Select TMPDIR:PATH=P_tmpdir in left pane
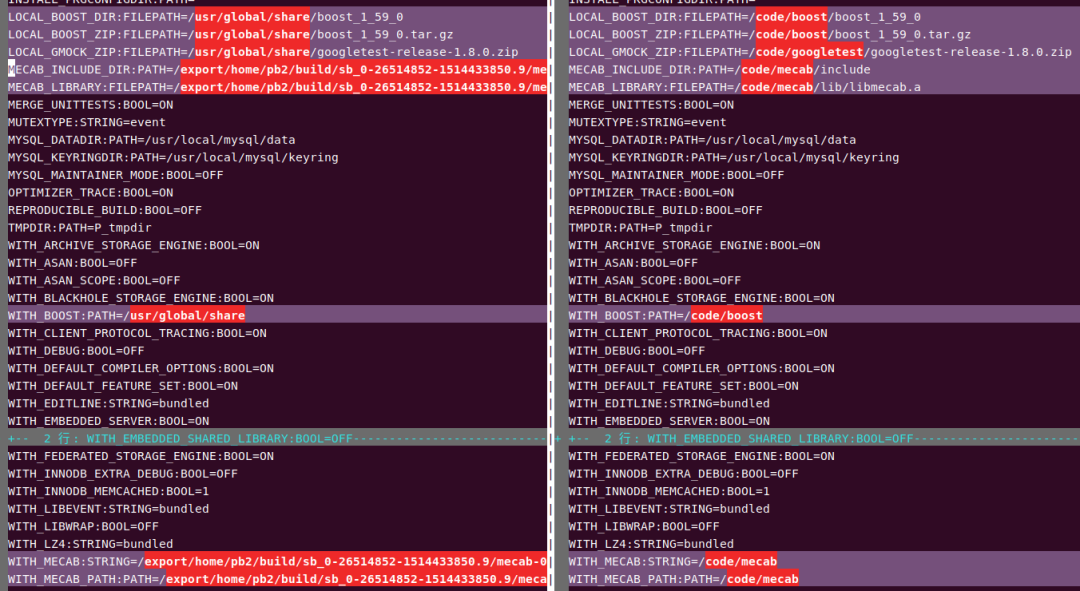1080x591 pixels. coord(79,228)
